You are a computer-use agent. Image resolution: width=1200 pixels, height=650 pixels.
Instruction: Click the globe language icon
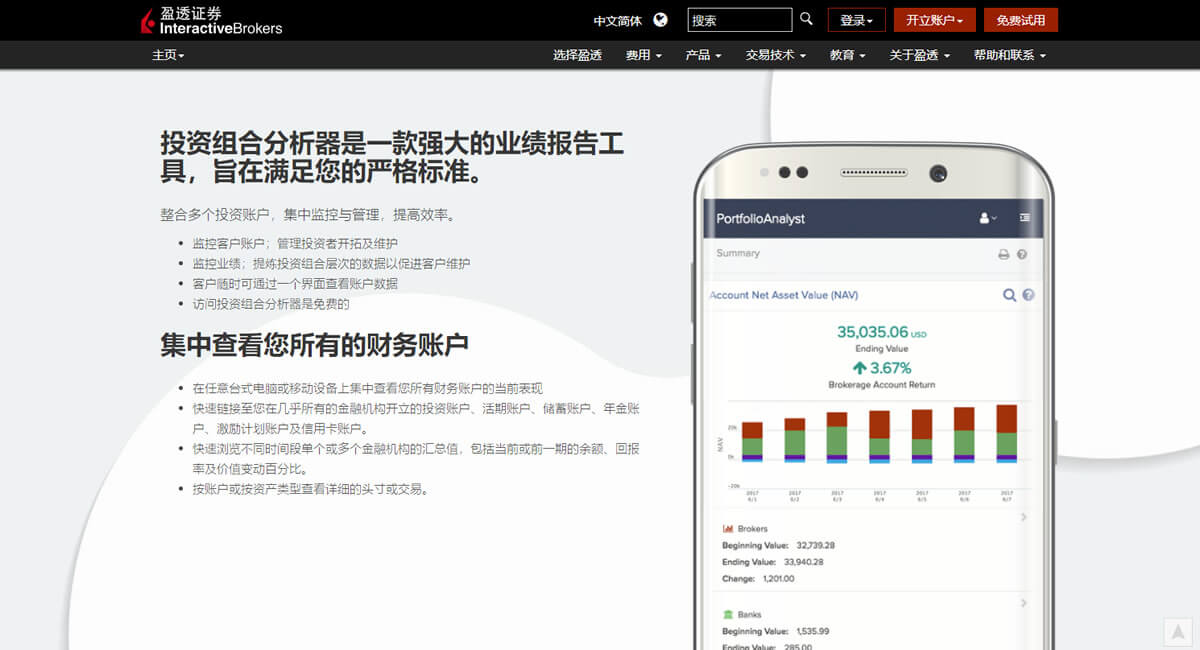pyautogui.click(x=660, y=19)
